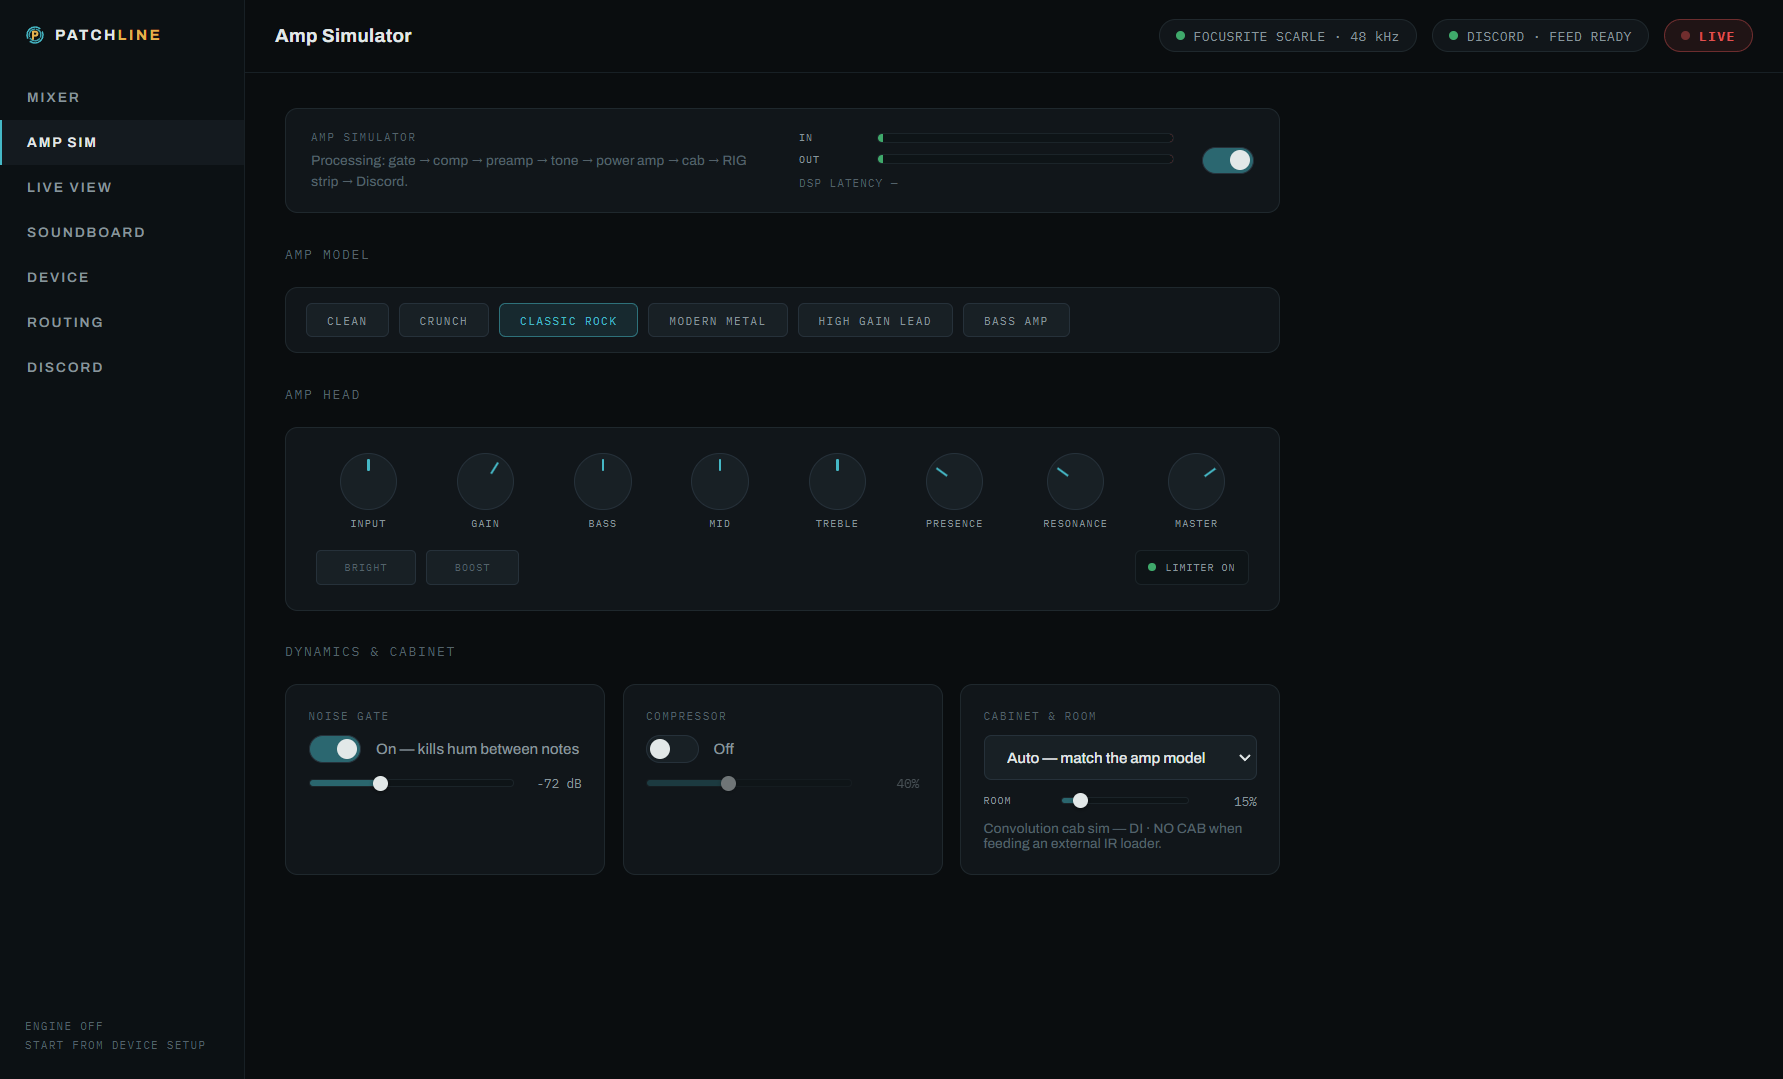
Task: Click the Resonance knob
Action: 1075,481
